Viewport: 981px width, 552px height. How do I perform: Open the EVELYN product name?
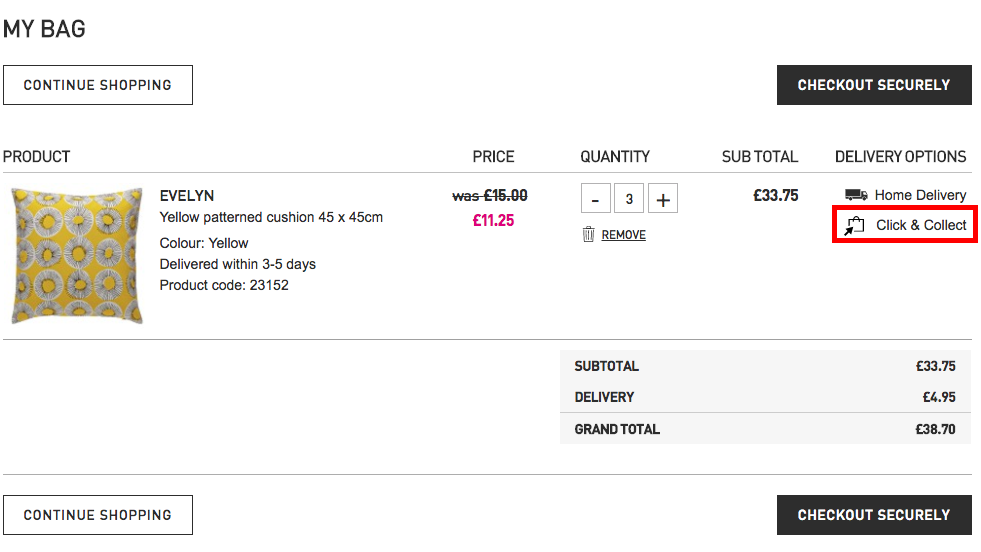pyautogui.click(x=187, y=196)
